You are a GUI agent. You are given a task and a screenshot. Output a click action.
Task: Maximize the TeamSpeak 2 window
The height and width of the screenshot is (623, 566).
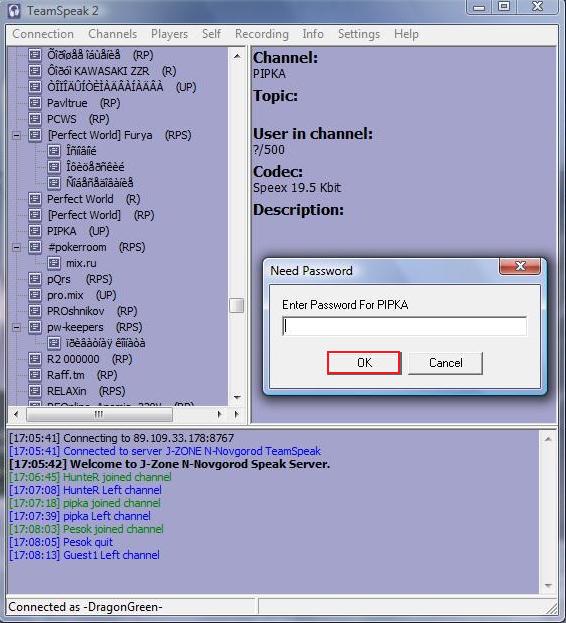click(x=504, y=7)
